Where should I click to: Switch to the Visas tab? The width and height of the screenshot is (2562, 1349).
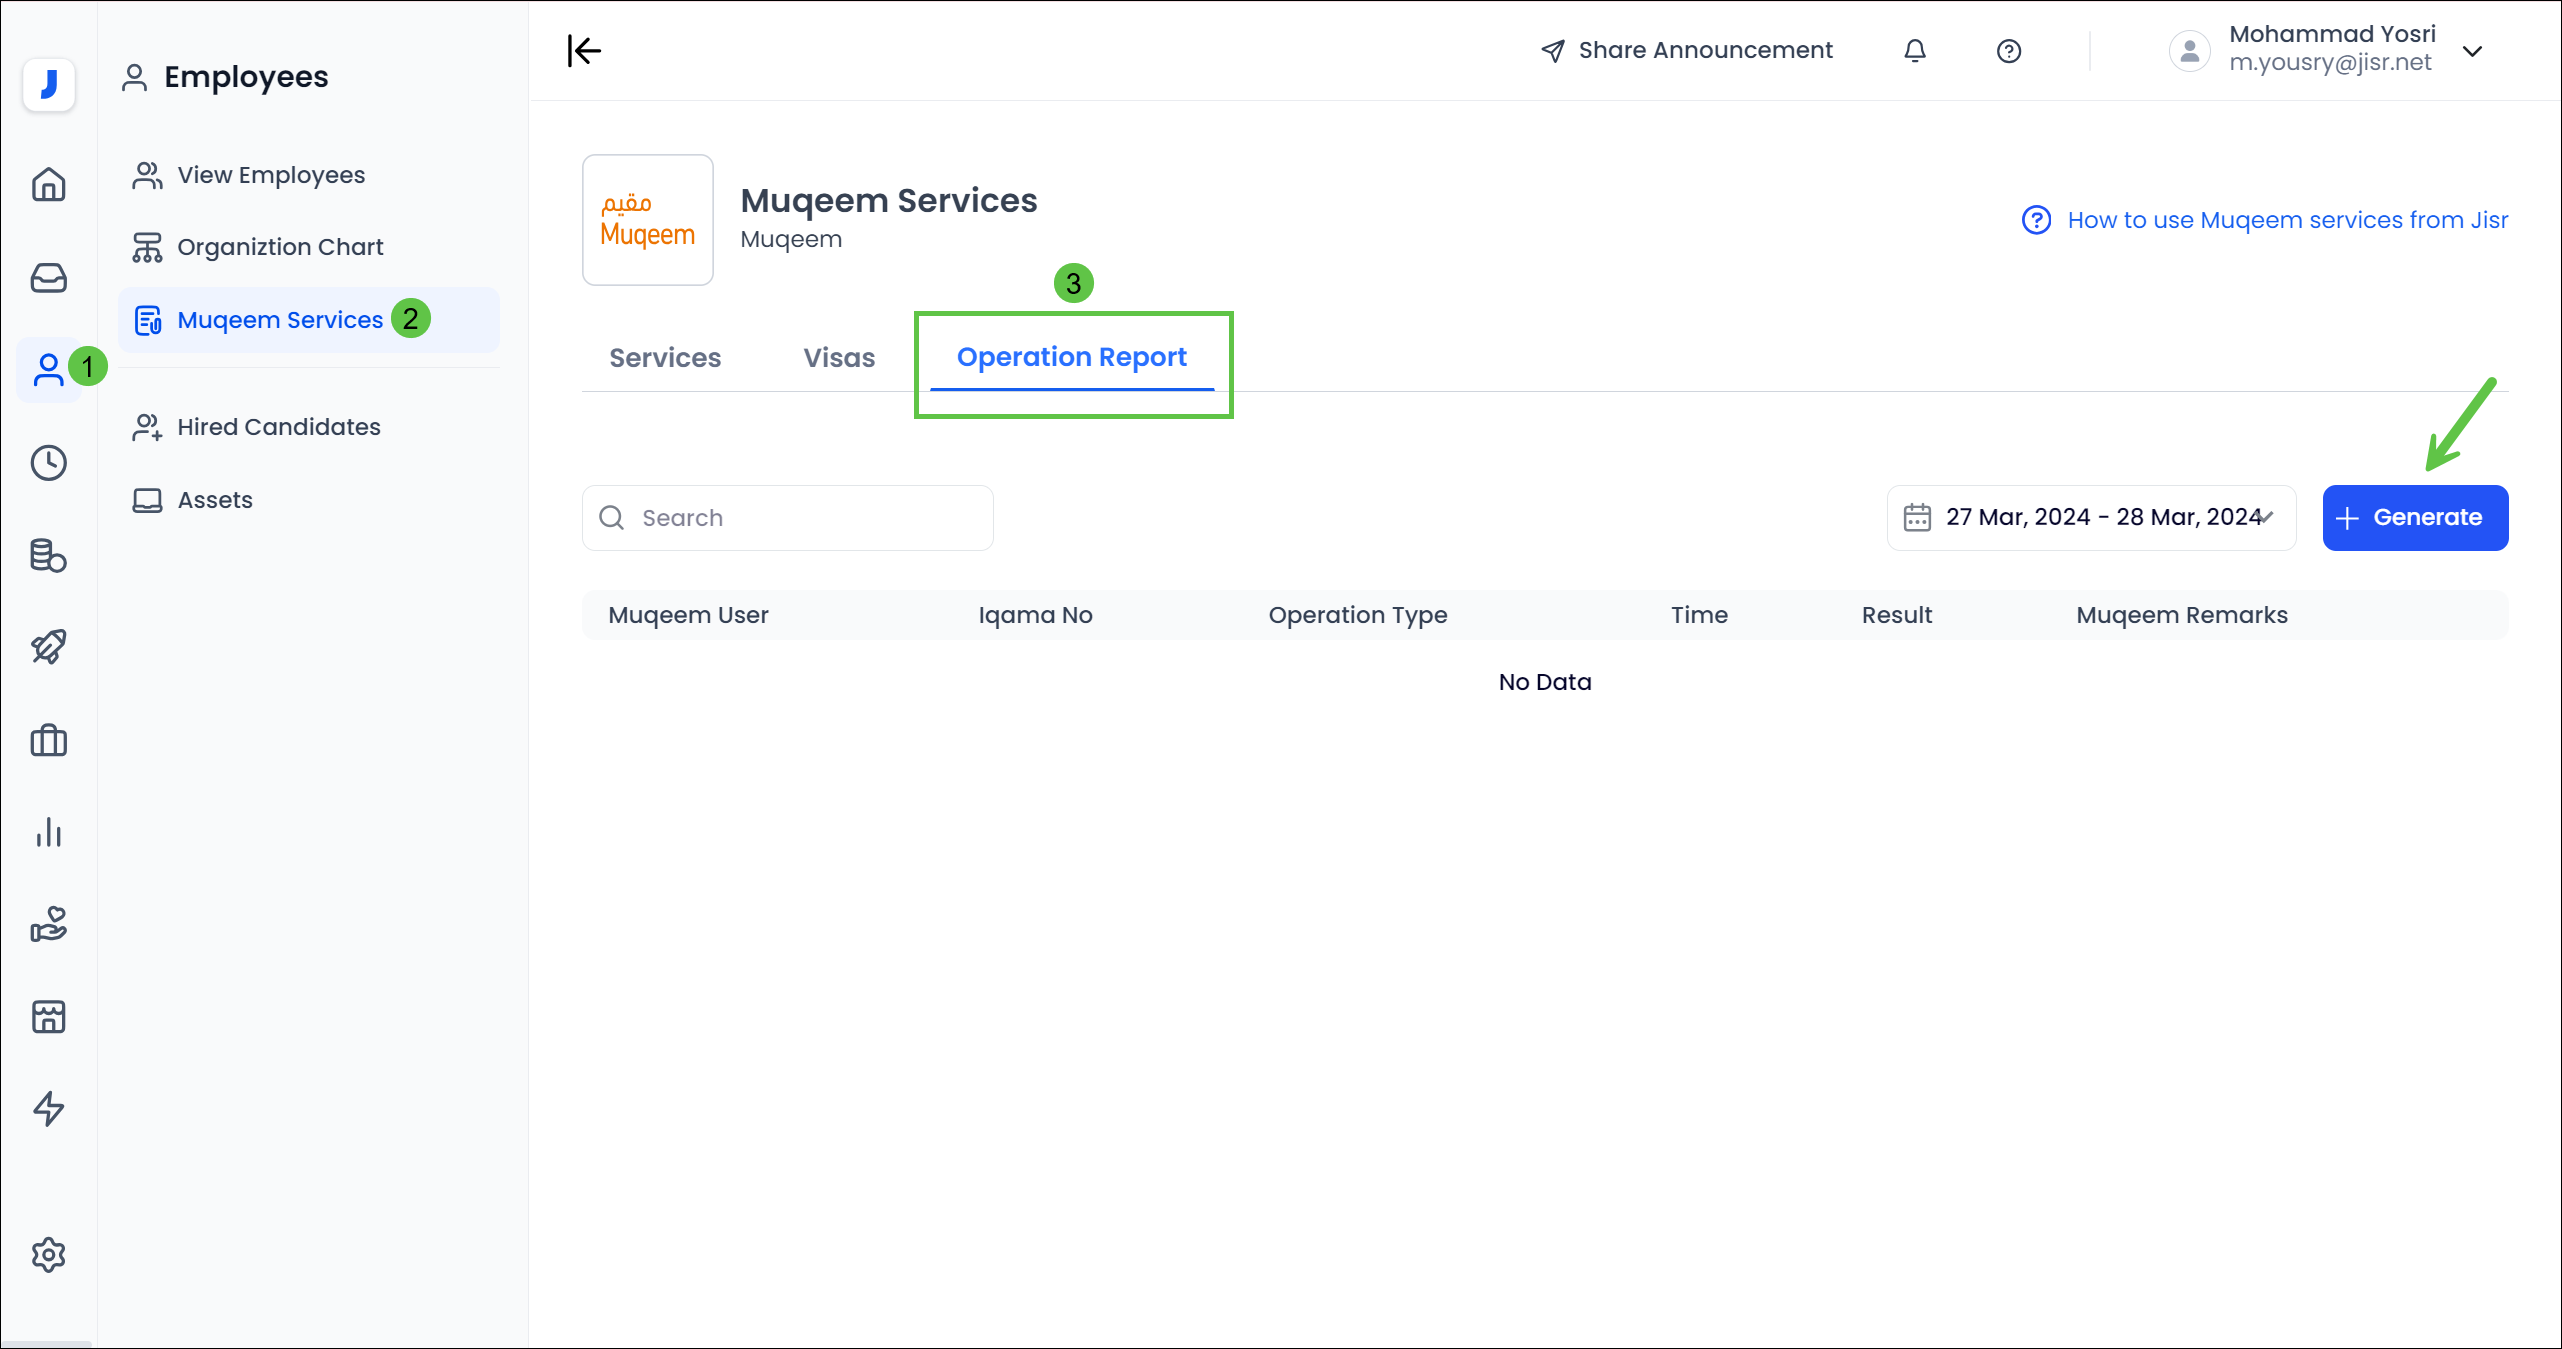839,358
